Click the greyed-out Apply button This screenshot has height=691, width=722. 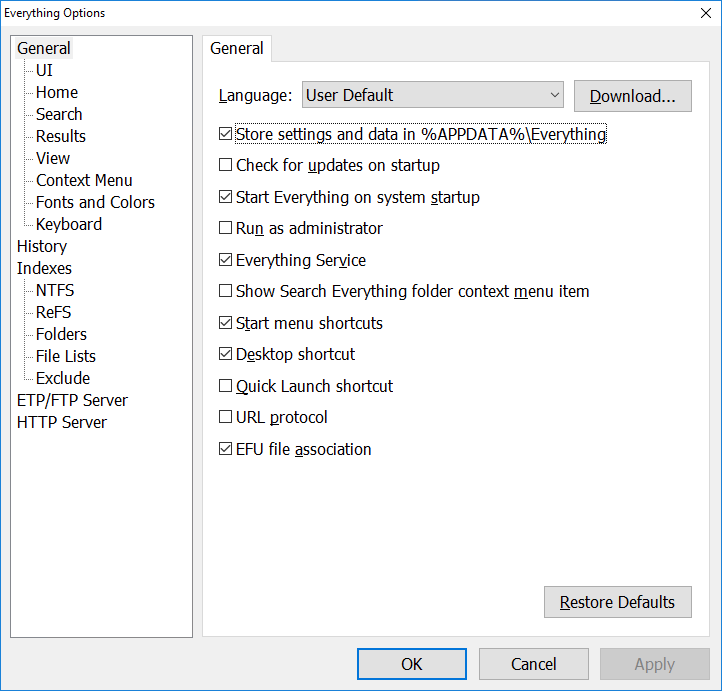click(x=654, y=664)
